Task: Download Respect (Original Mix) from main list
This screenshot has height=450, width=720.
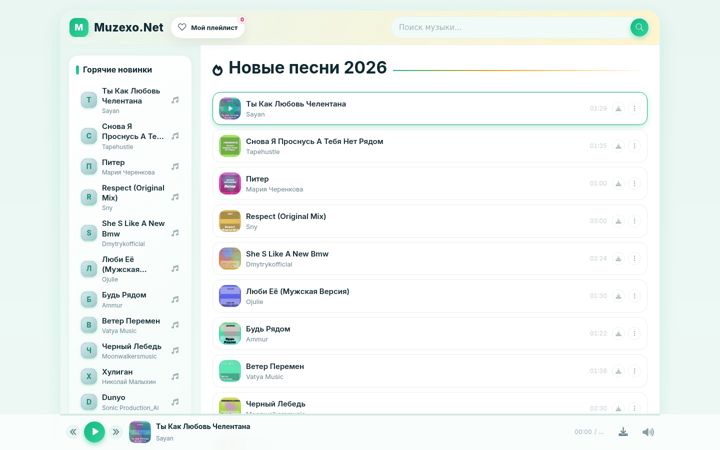Action: [x=619, y=221]
